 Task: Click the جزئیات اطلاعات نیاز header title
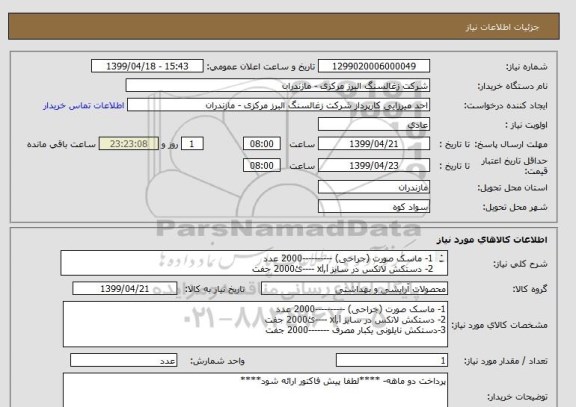pyautogui.click(x=503, y=28)
